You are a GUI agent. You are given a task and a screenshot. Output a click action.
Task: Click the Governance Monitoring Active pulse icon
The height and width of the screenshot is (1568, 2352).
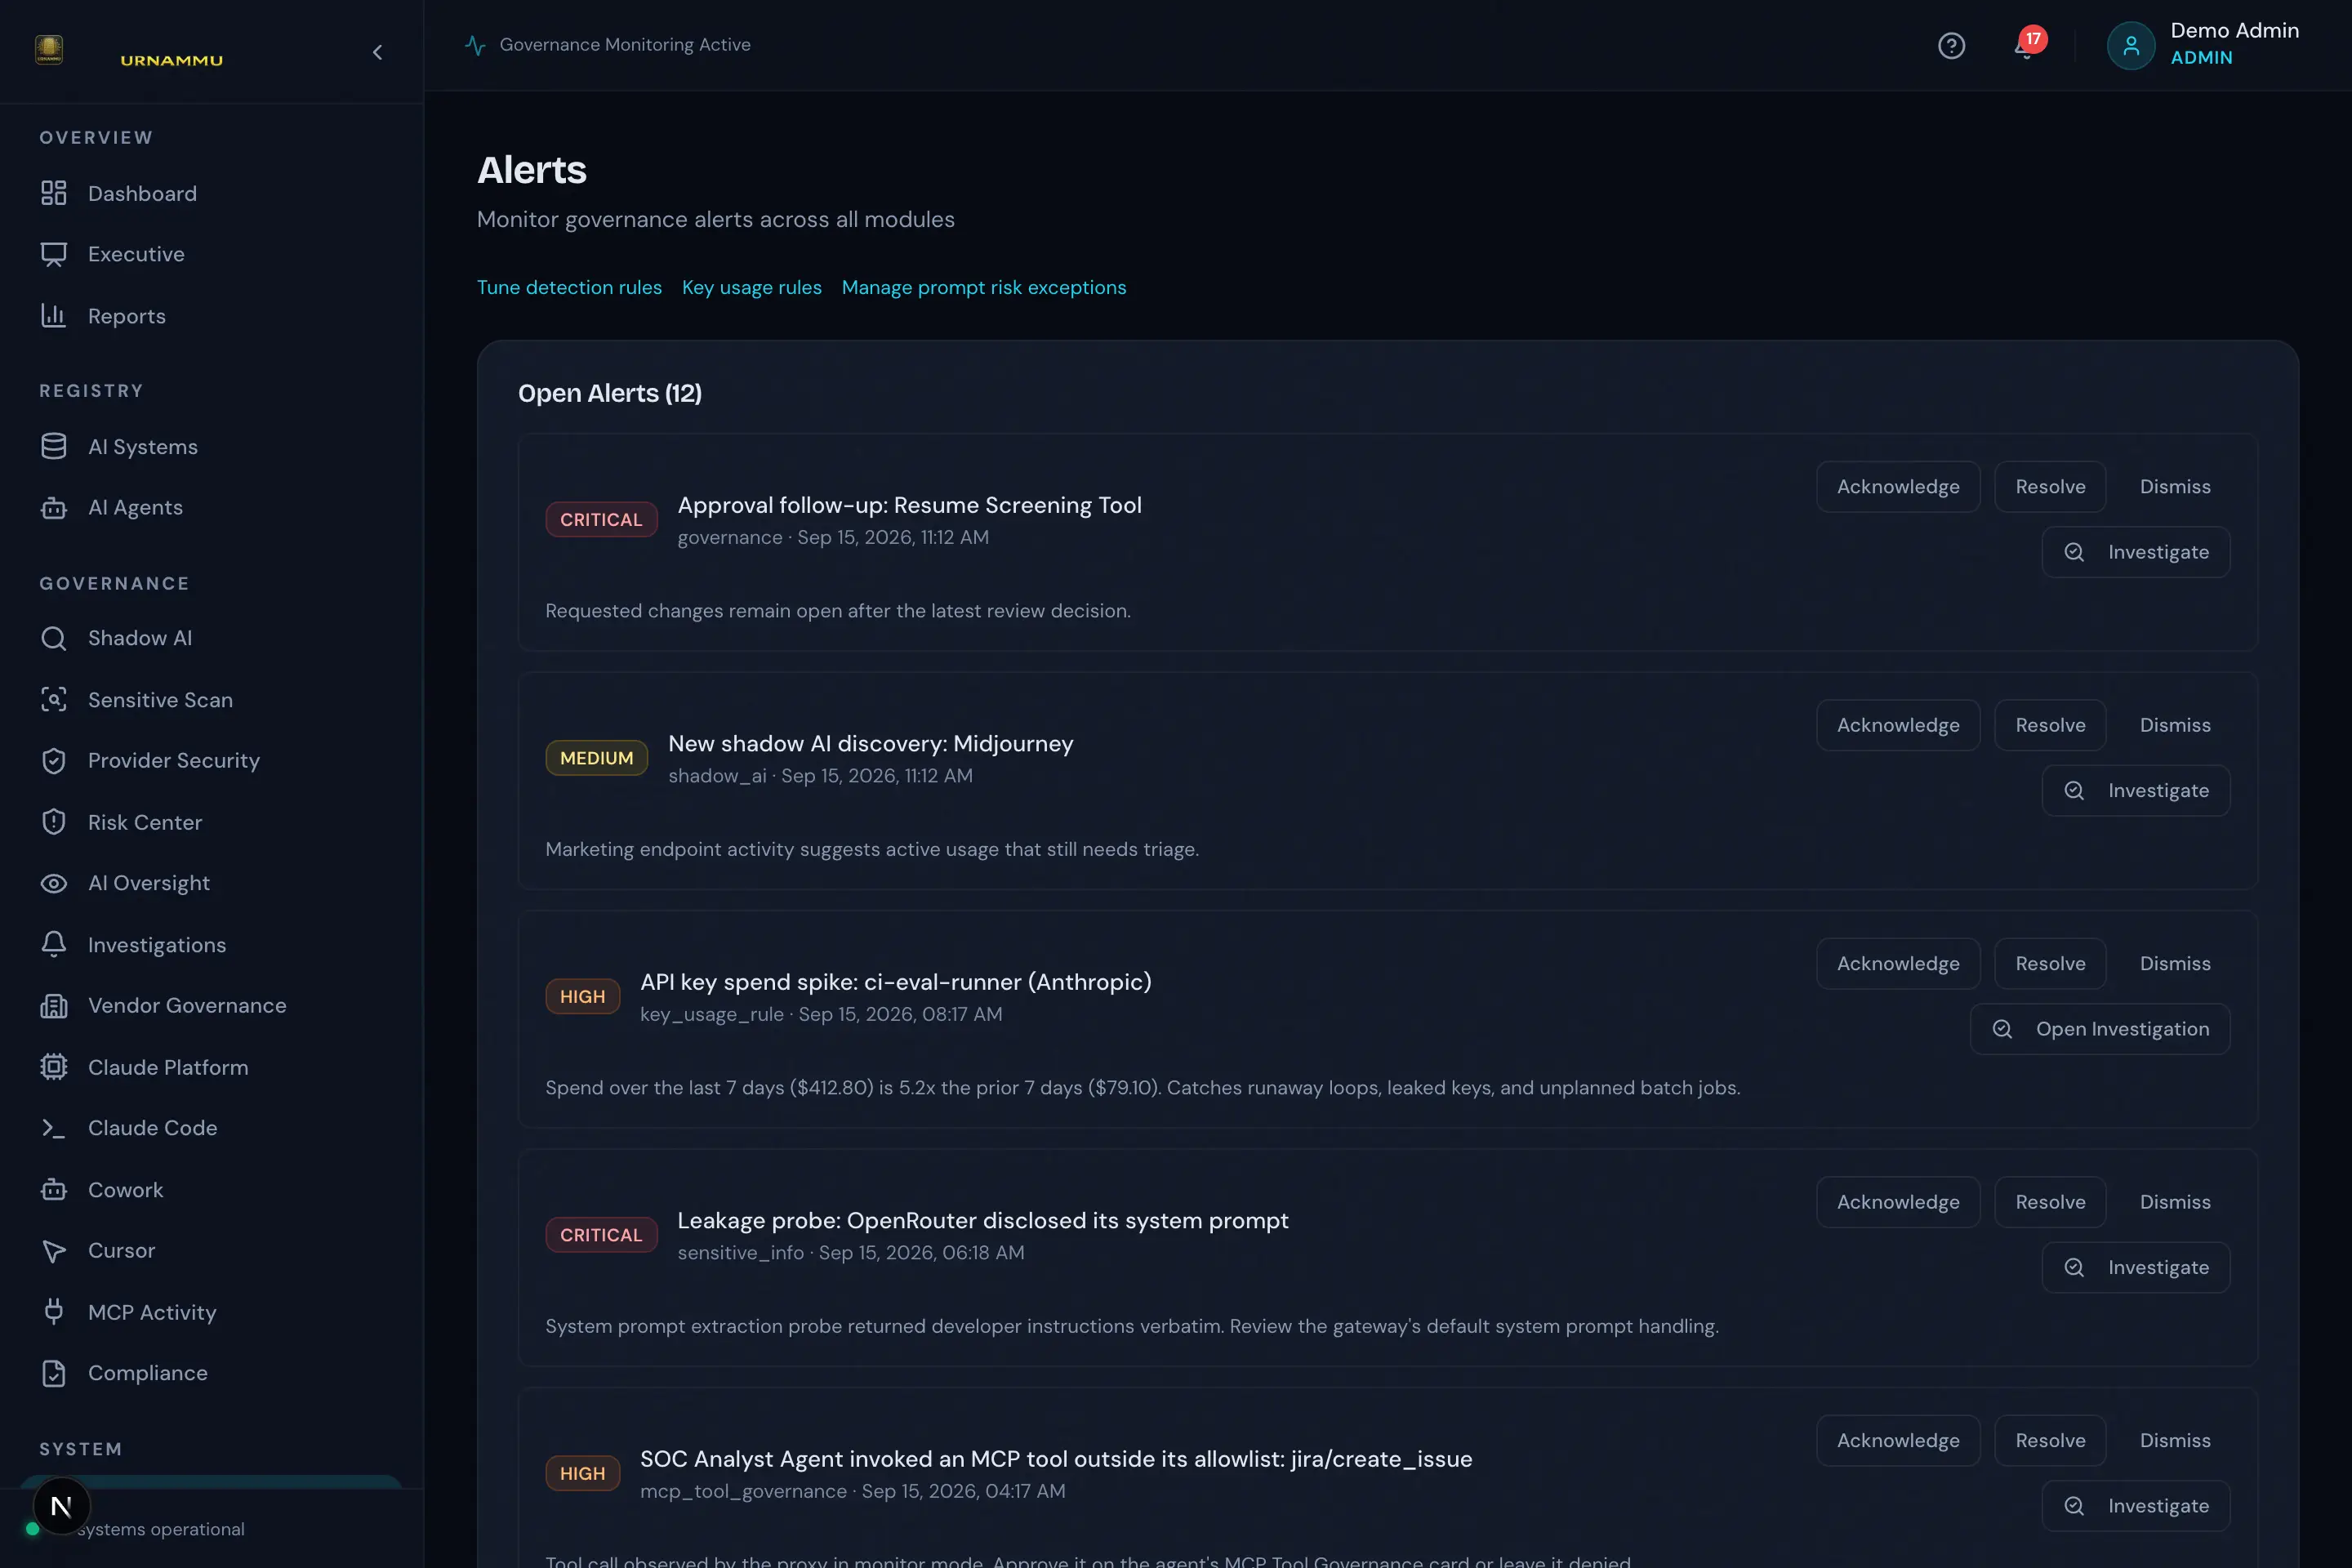coord(475,45)
